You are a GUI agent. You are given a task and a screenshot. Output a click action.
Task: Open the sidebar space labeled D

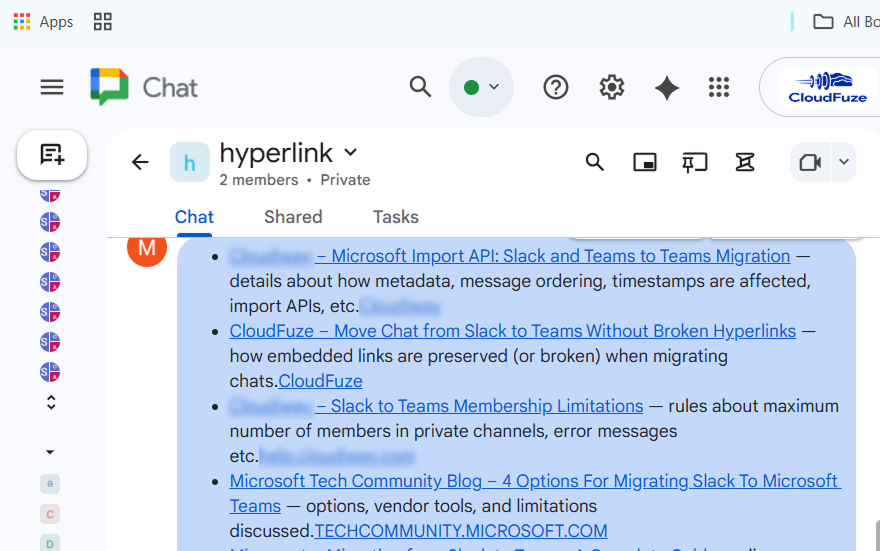point(50,543)
